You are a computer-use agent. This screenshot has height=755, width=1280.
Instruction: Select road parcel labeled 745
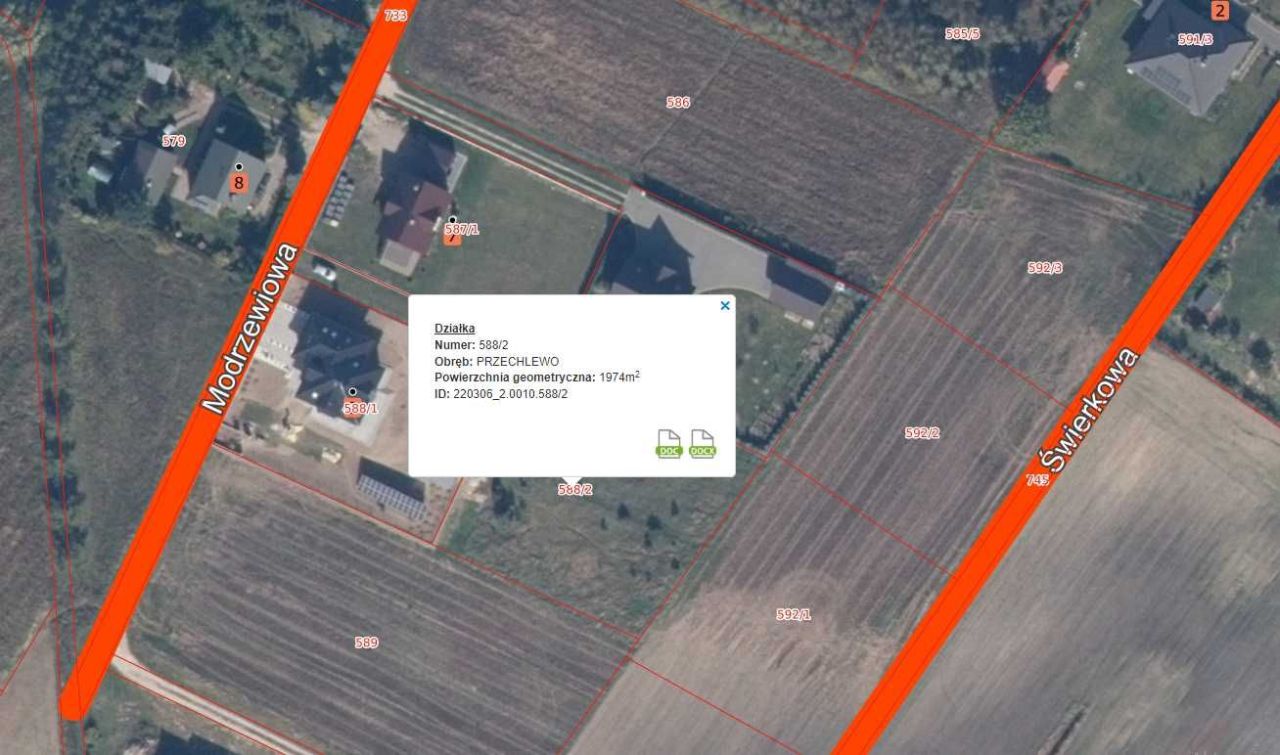pyautogui.click(x=1038, y=480)
